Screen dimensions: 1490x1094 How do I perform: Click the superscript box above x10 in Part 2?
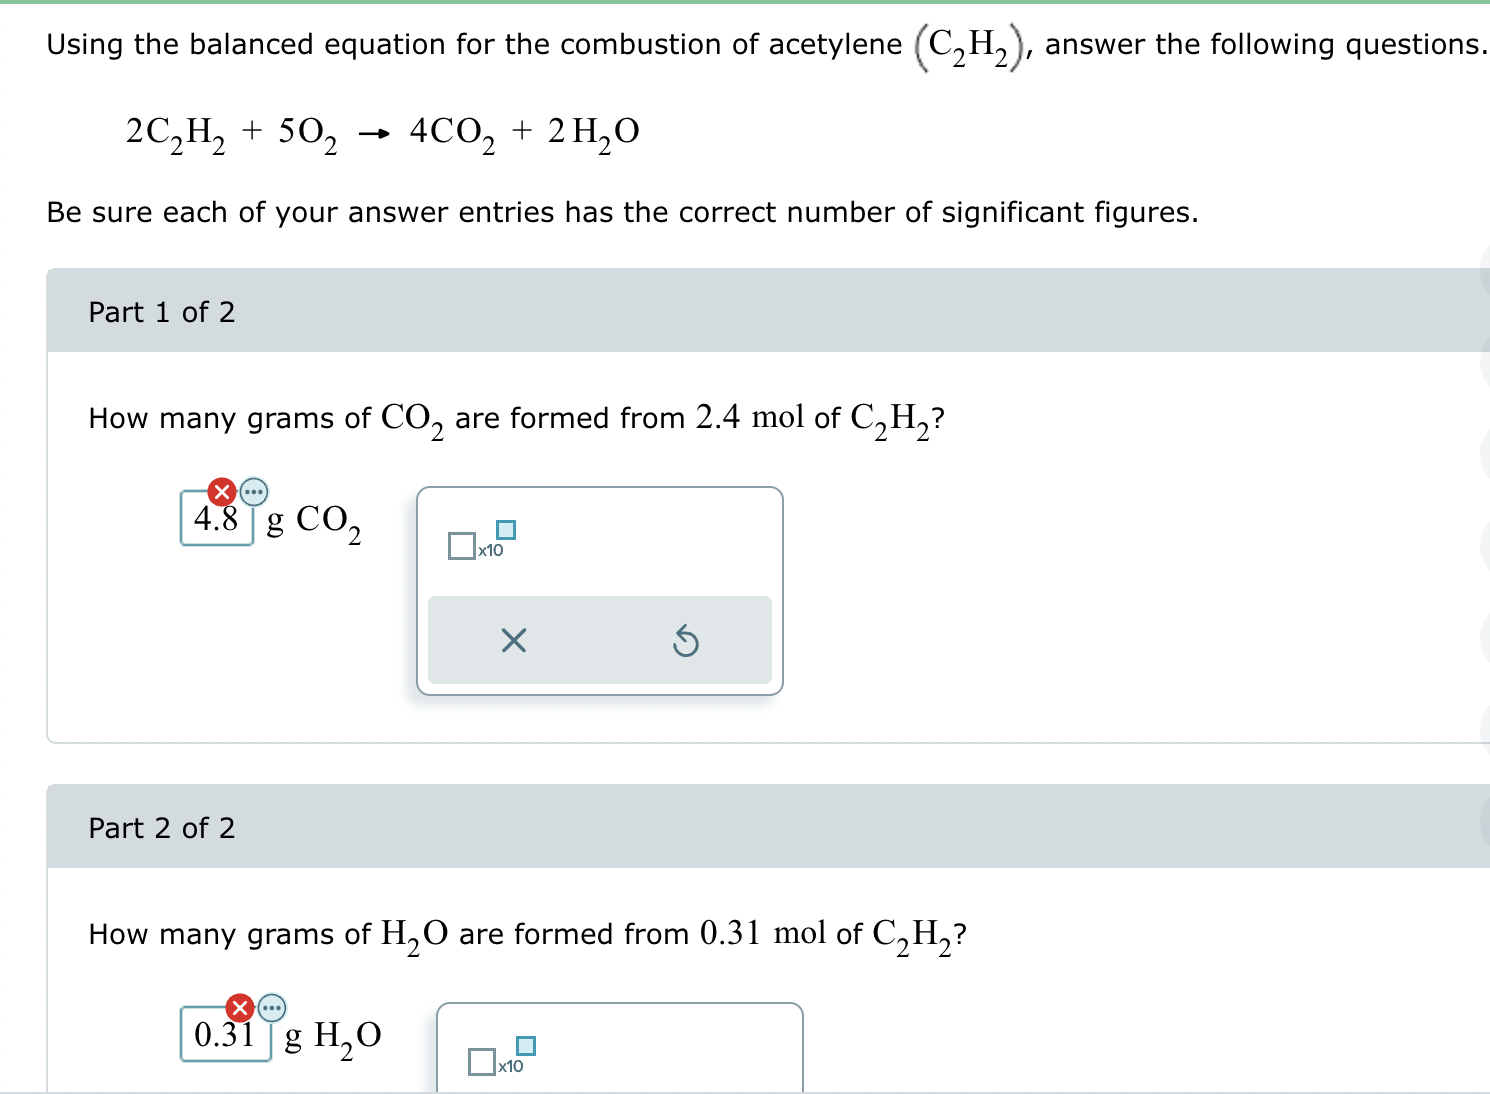pos(528,1048)
